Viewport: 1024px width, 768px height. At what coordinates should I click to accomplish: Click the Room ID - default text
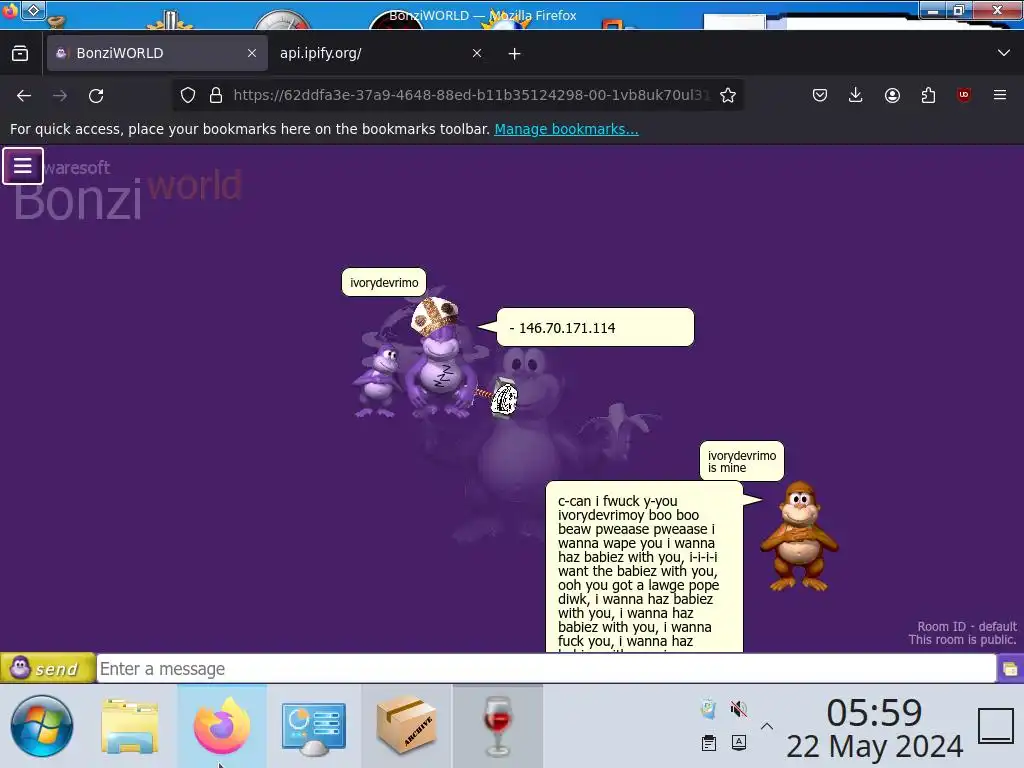[967, 626]
